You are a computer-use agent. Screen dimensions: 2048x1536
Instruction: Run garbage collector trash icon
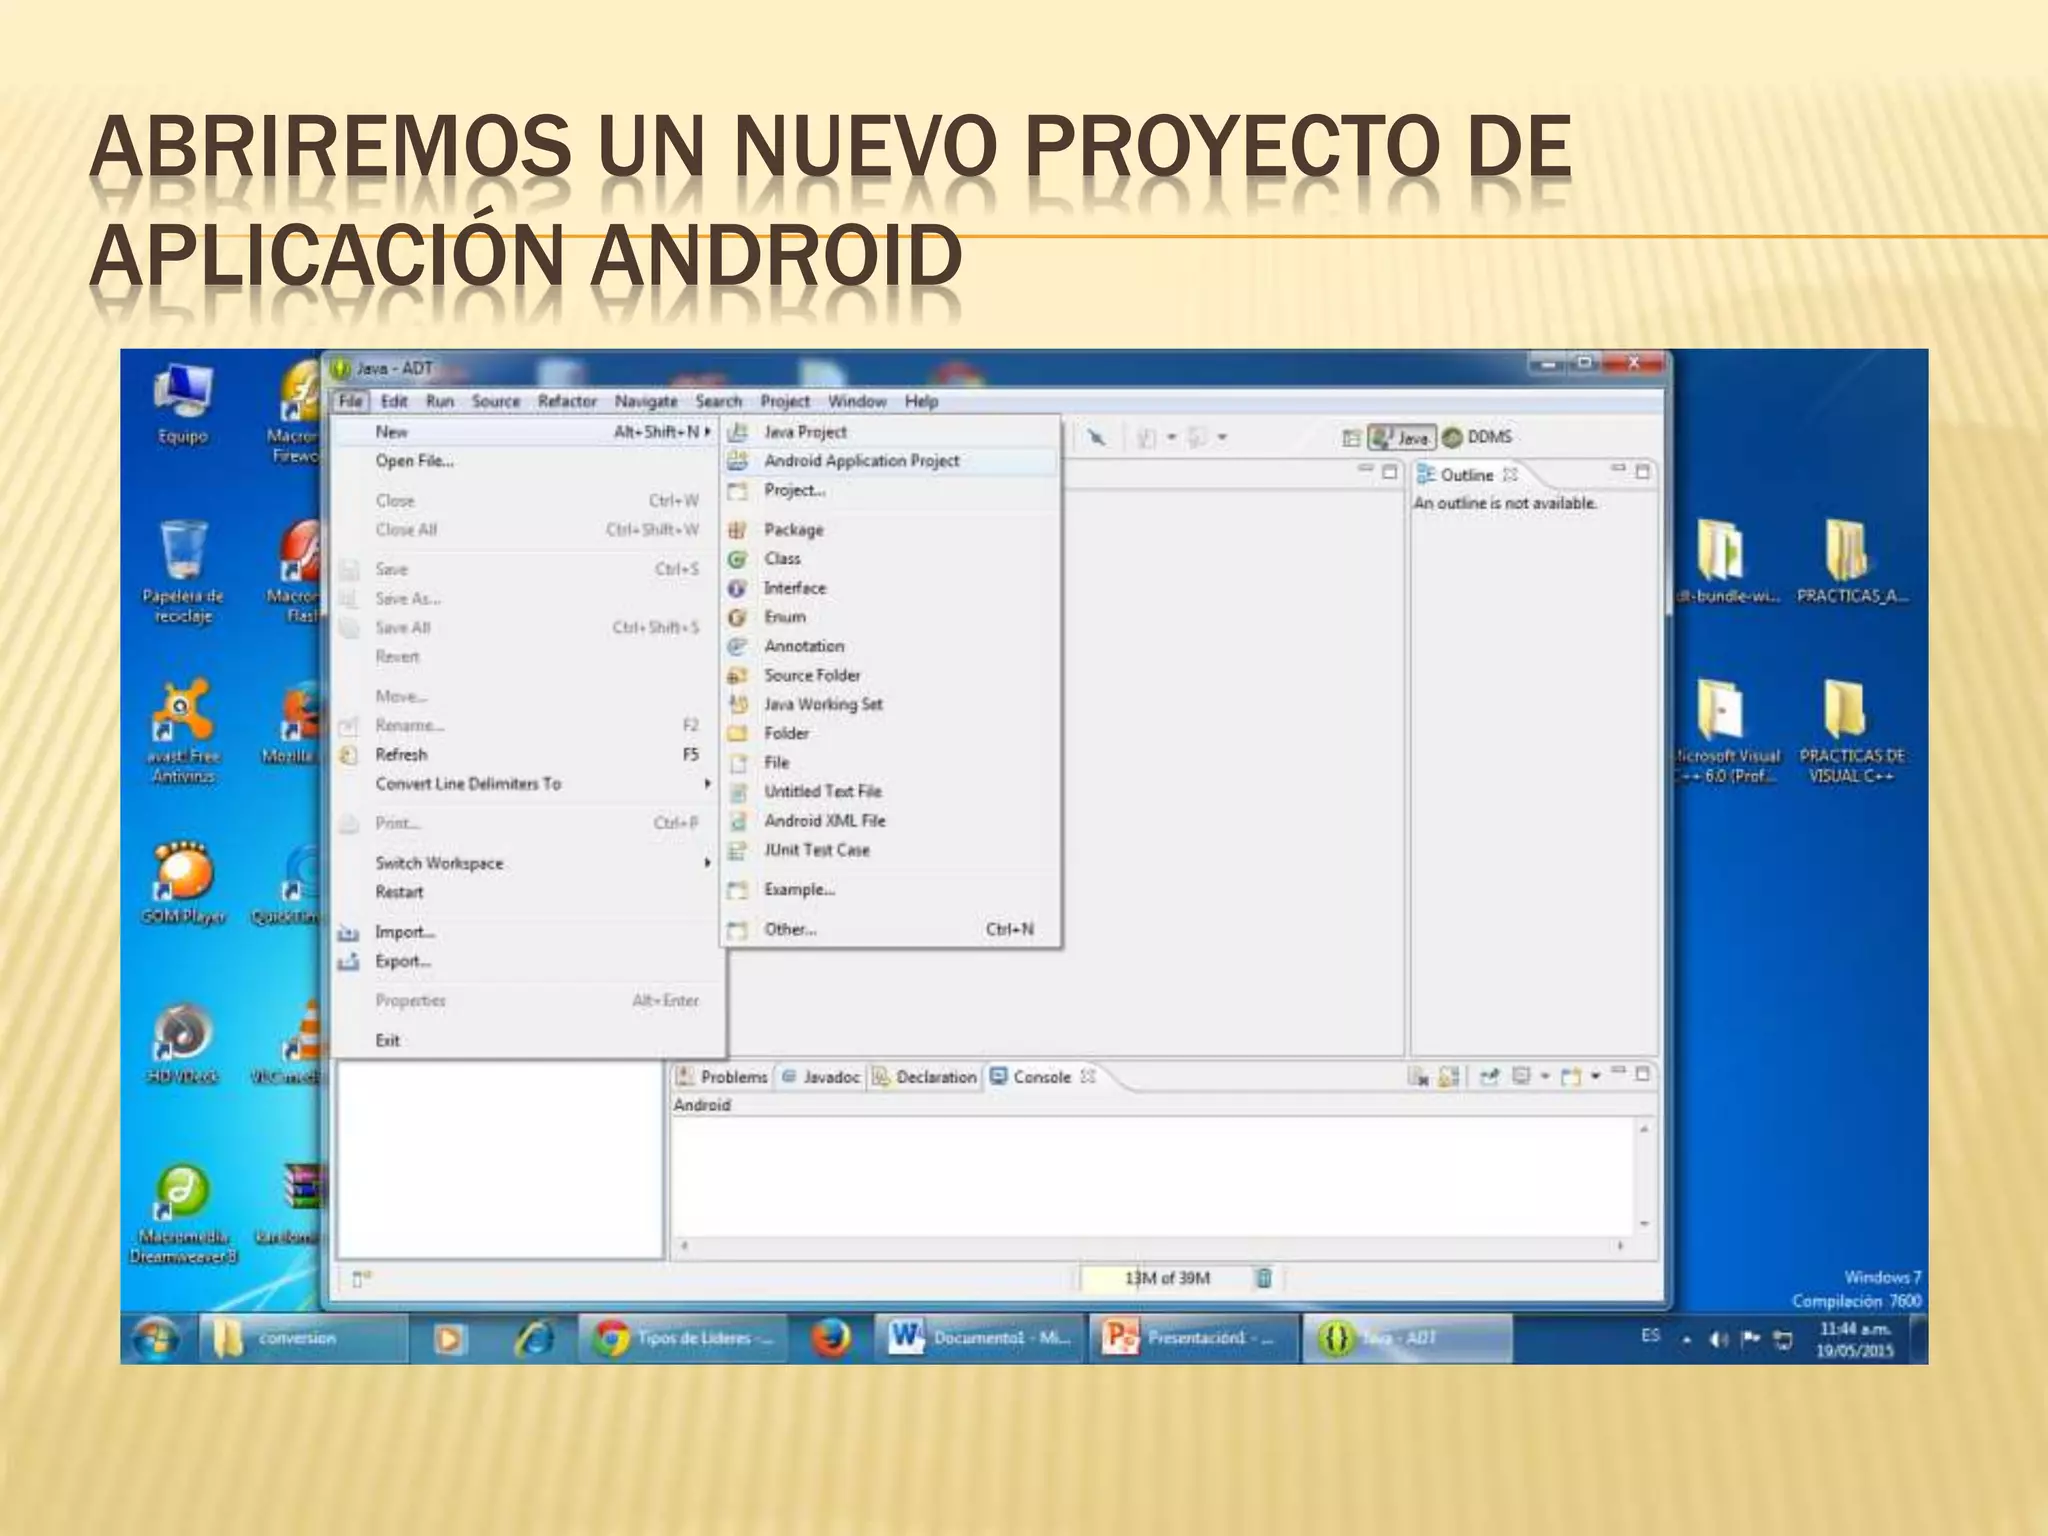1264,1278
